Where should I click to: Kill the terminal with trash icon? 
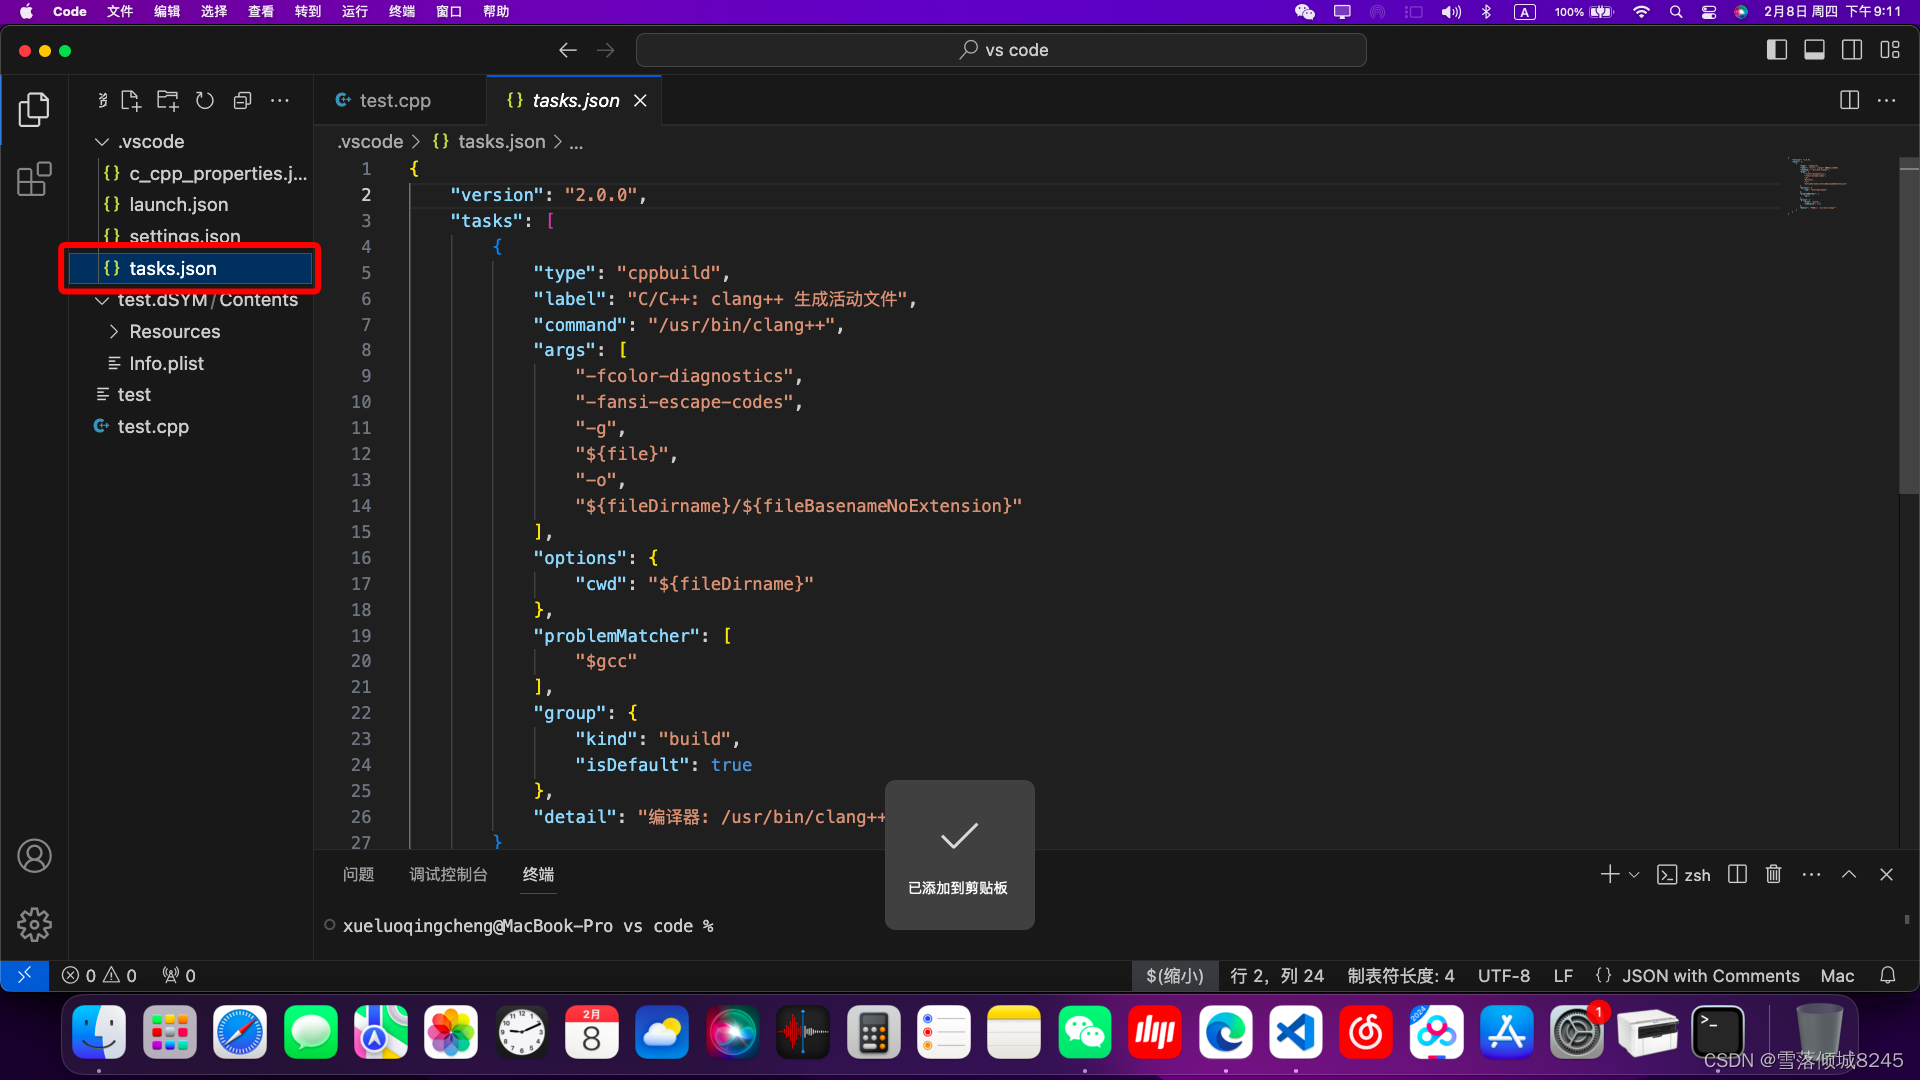pyautogui.click(x=1773, y=874)
